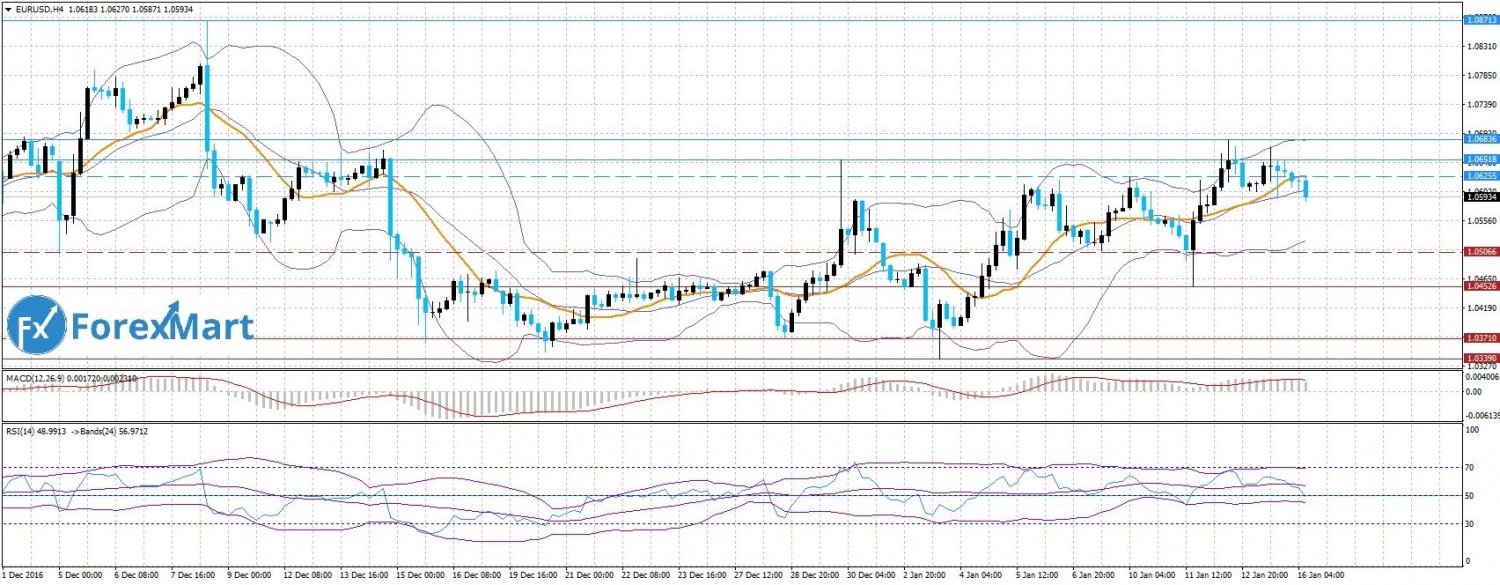This screenshot has height=585, width=1500.
Task: Click the EURUSD,H4 chart title text
Action: [39, 8]
